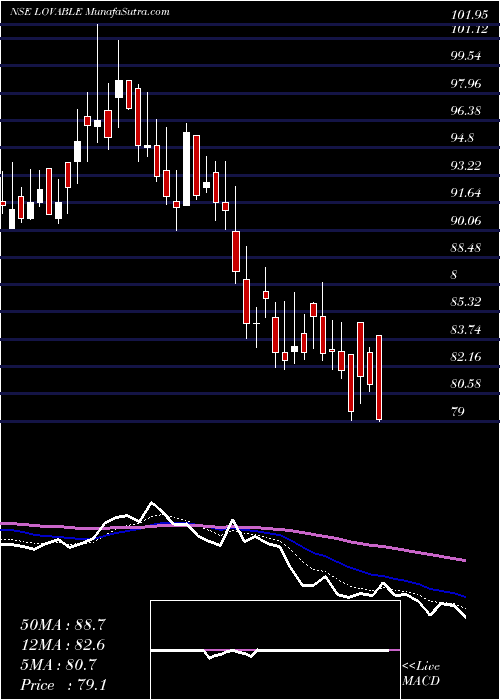This screenshot has width=500, height=700.
Task: Click the 94.8 price axis label
Action: [463, 138]
